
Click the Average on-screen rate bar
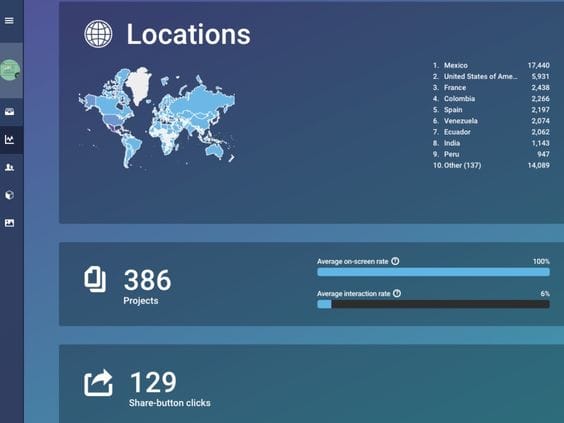coord(433,272)
